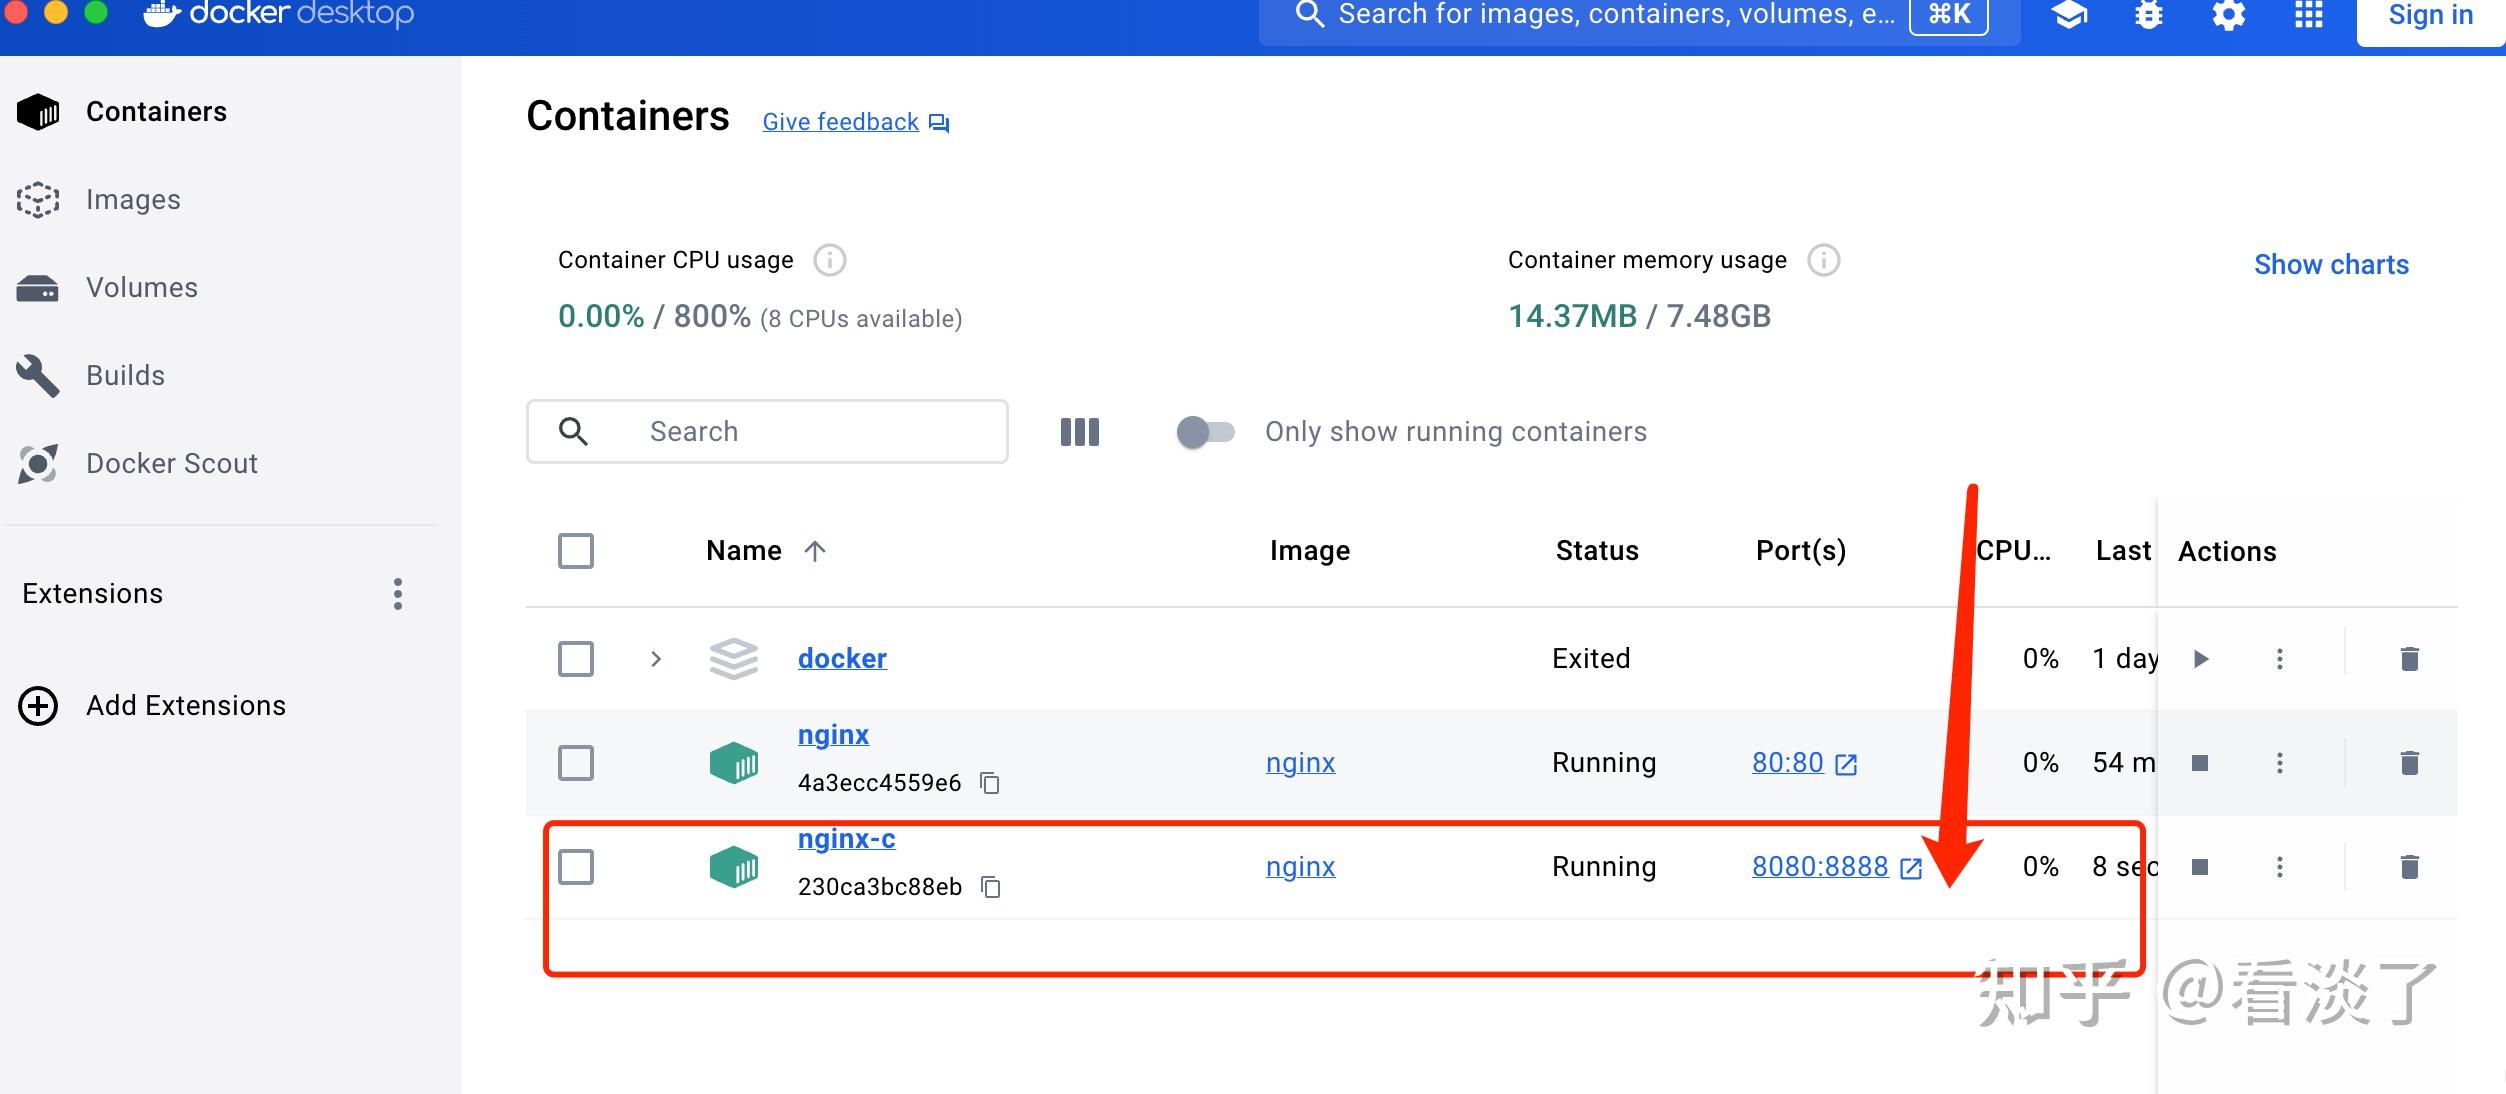Go to Images in the sidebar
This screenshot has width=2506, height=1094.
(x=133, y=200)
